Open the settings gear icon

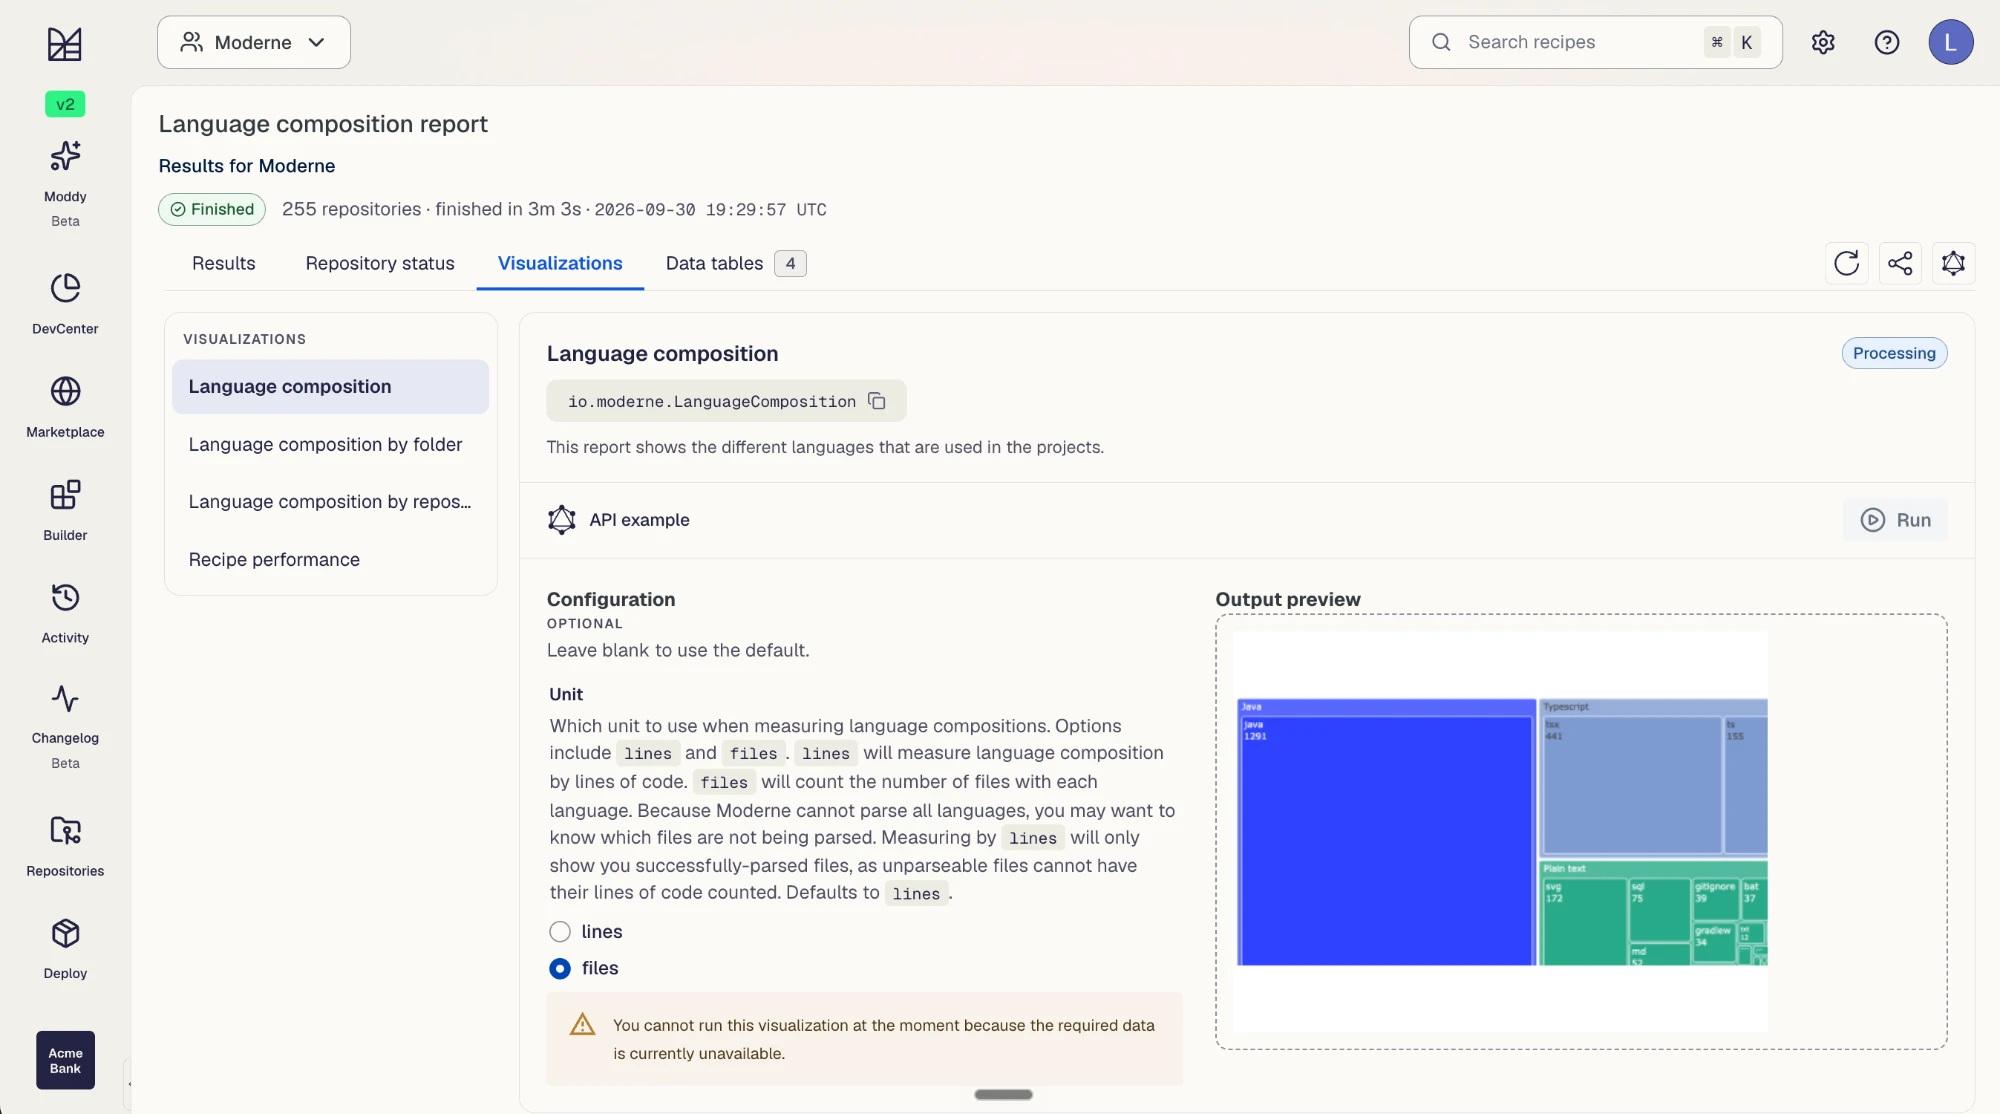1823,42
